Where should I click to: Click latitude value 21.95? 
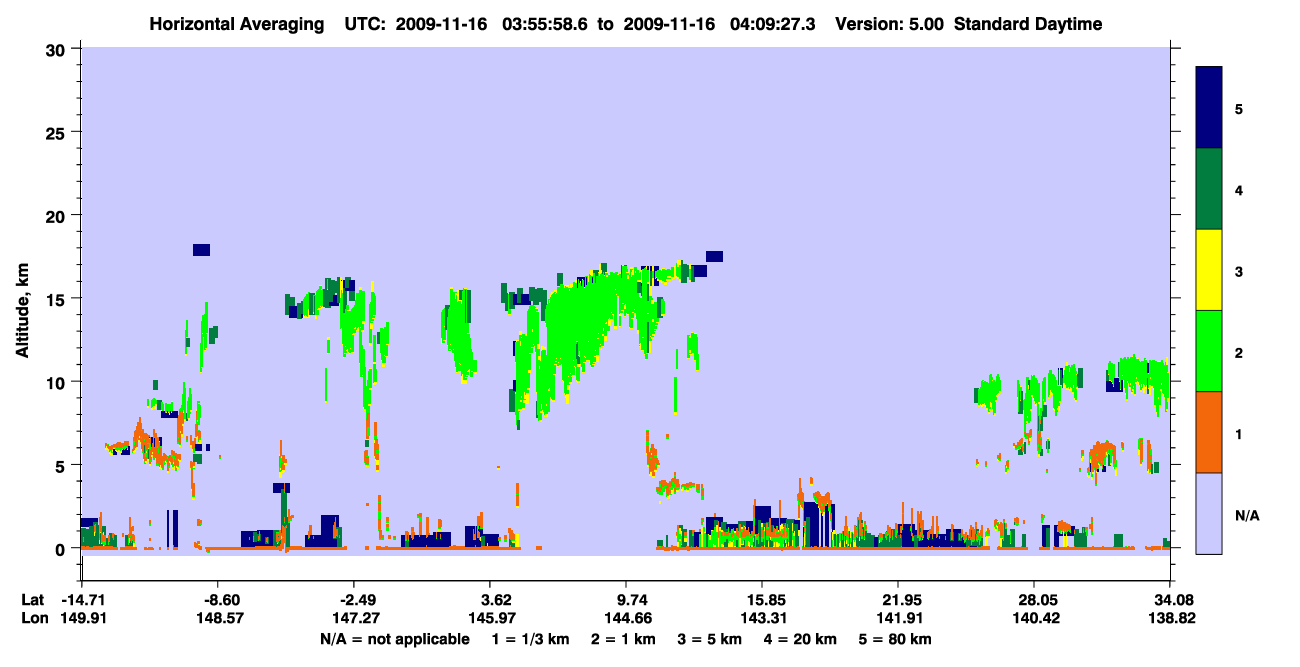point(899,600)
